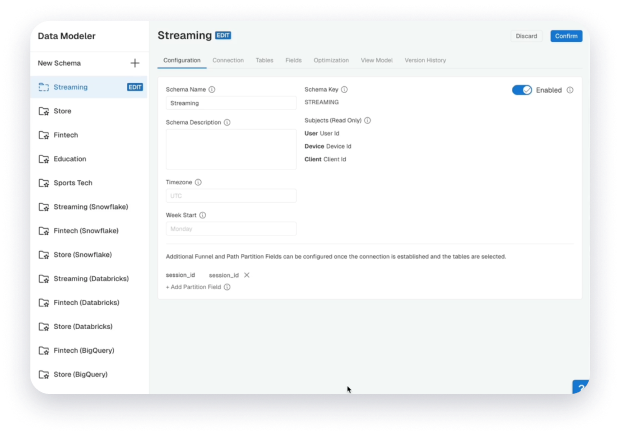Click the info icon next to Schema Name

pyautogui.click(x=212, y=89)
